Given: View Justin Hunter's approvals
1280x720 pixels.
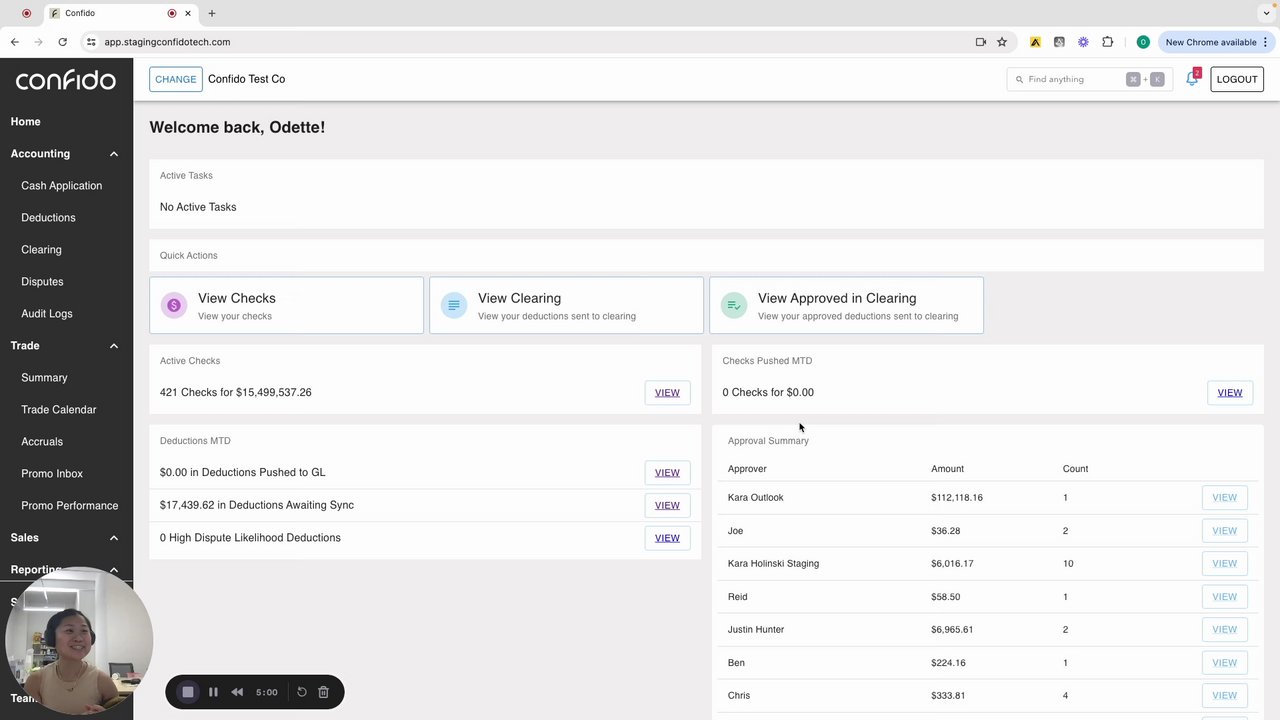Looking at the screenshot, I should click(x=1224, y=630).
